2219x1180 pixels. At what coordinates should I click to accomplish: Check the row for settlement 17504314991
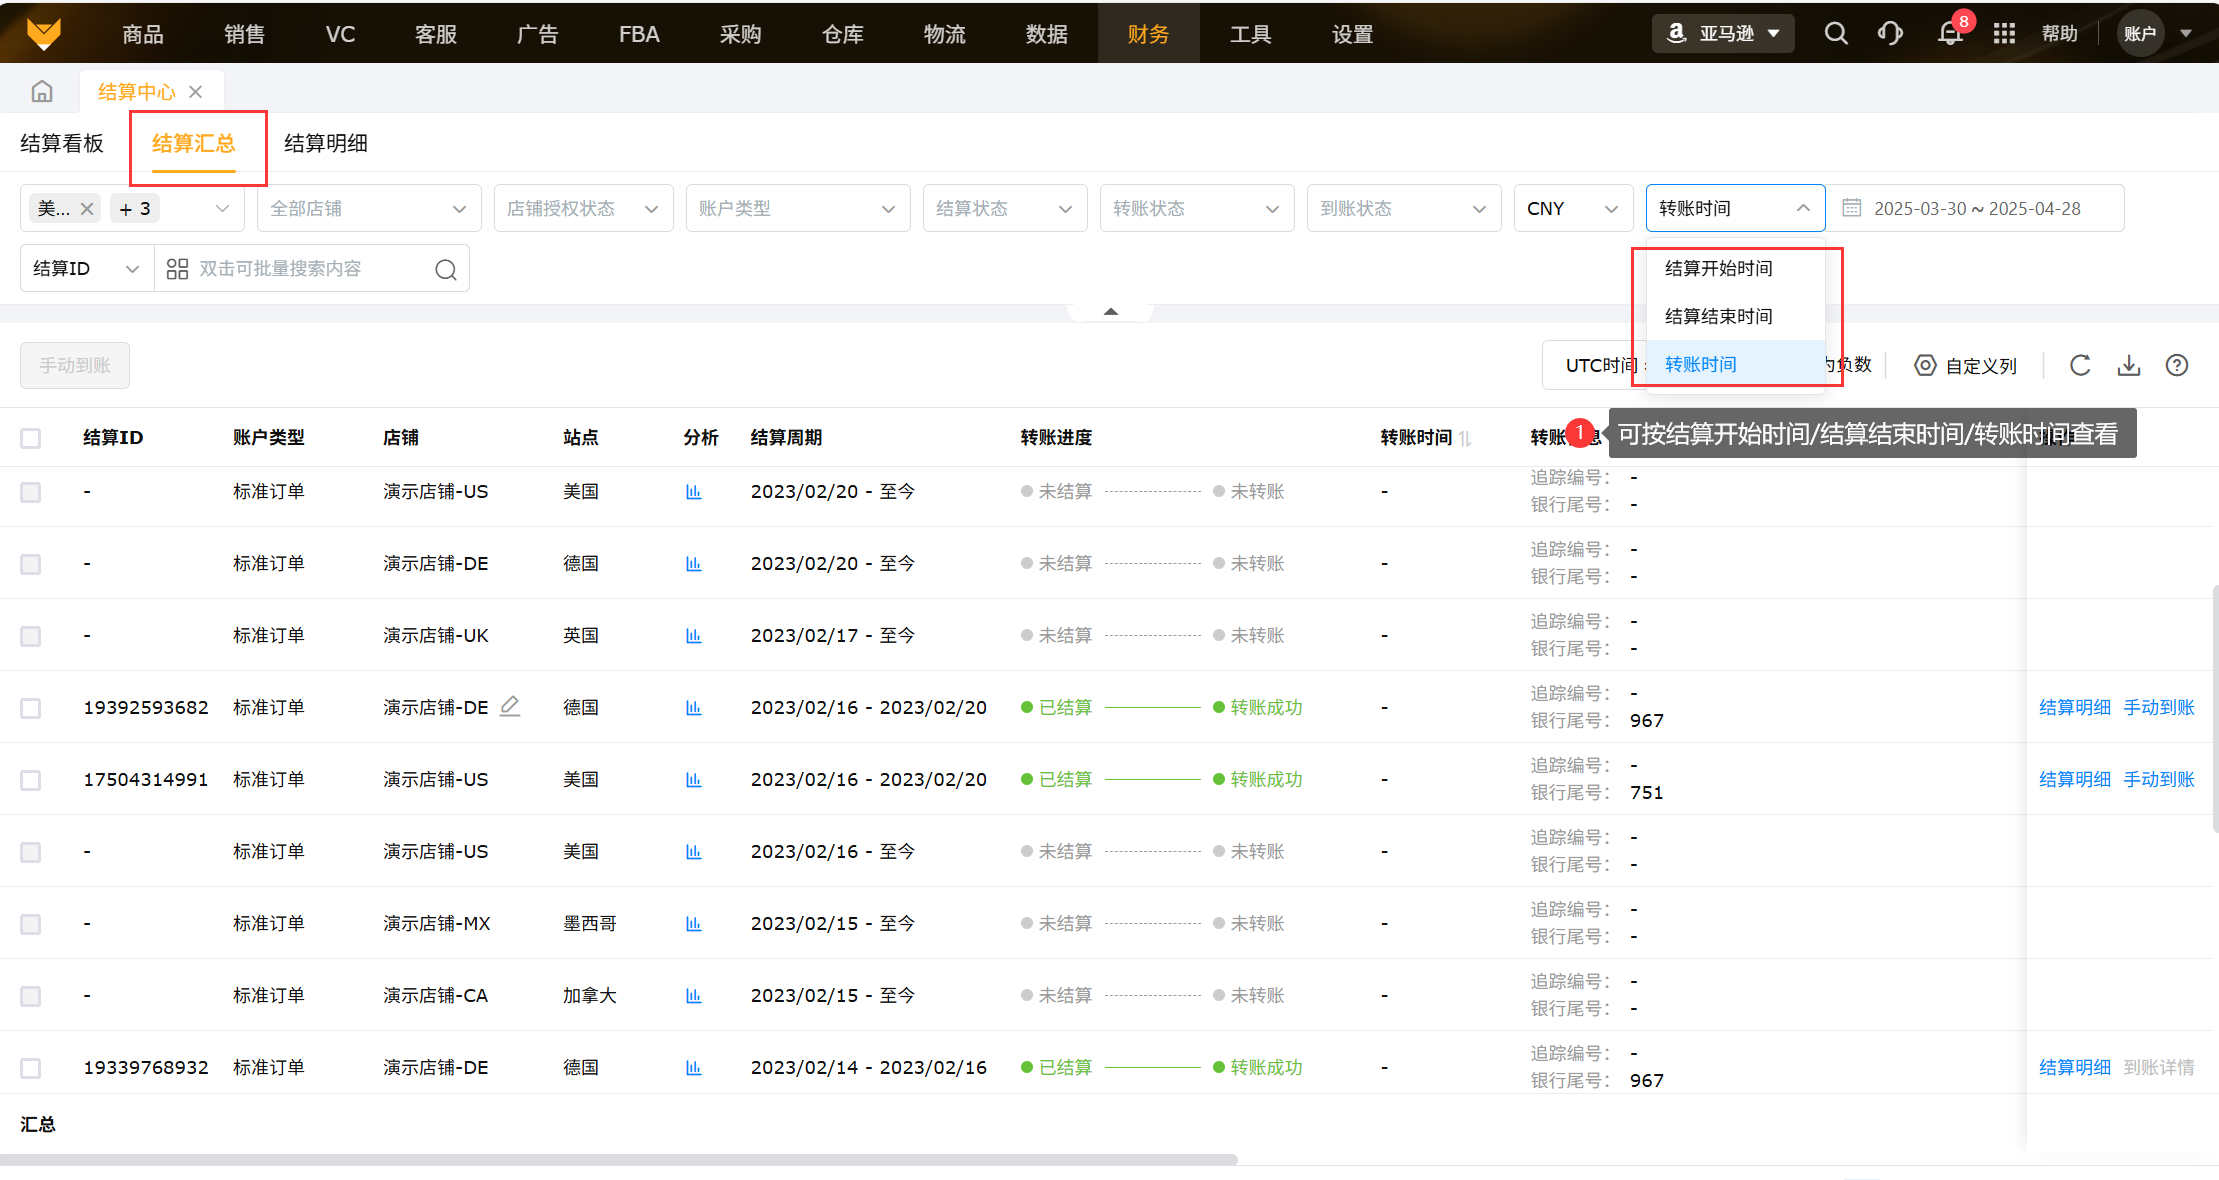(31, 780)
